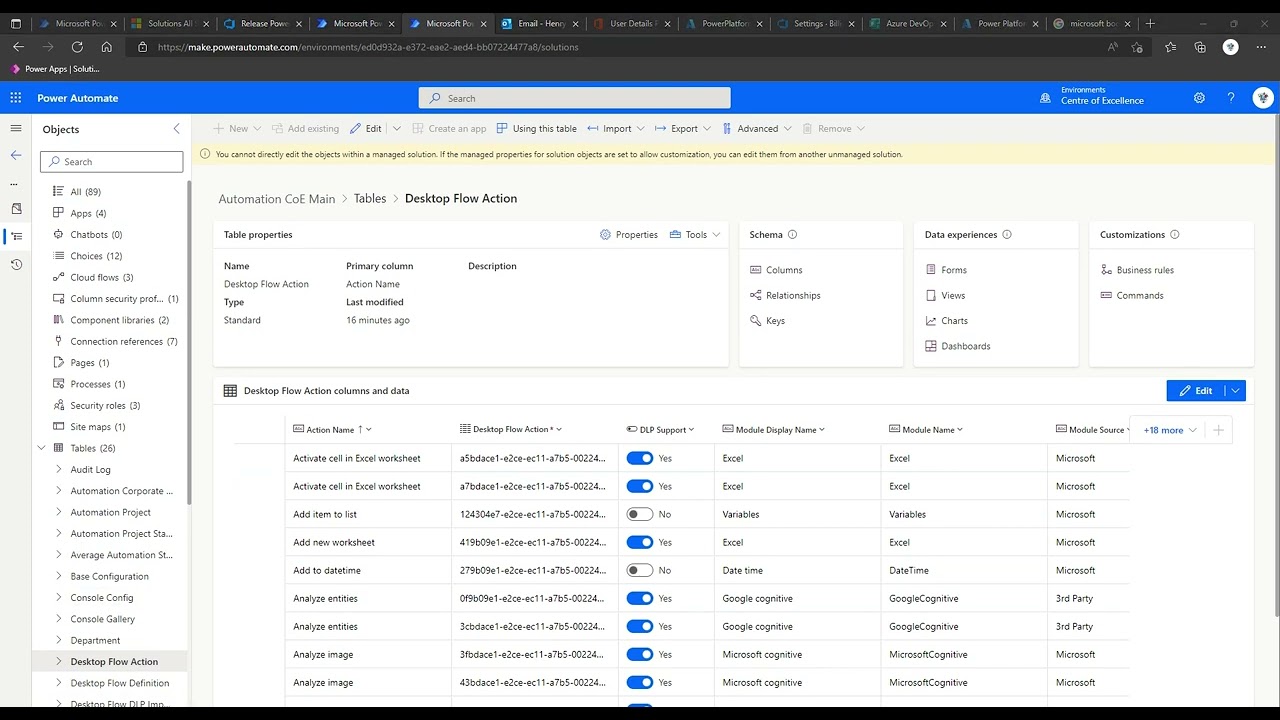Select the Objects list icon in left rail

[16, 236]
